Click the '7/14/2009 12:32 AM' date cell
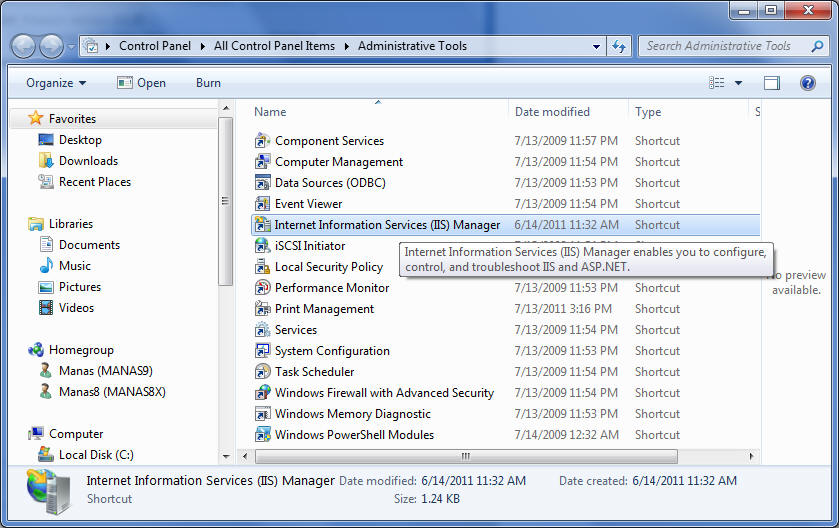Screen dimensions: 839x528 (567, 434)
